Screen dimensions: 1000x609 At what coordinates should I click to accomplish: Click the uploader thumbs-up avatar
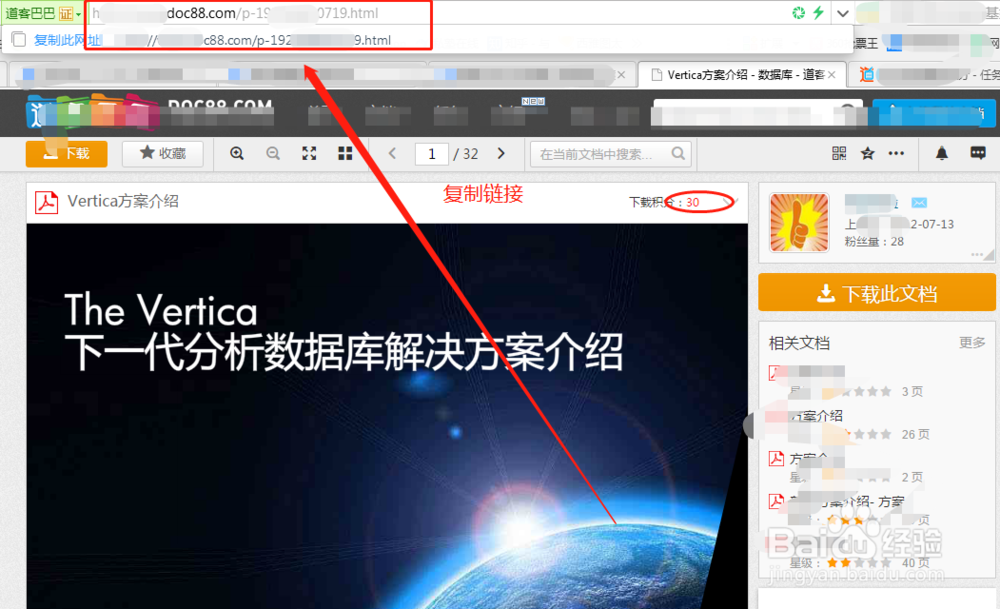pyautogui.click(x=799, y=223)
